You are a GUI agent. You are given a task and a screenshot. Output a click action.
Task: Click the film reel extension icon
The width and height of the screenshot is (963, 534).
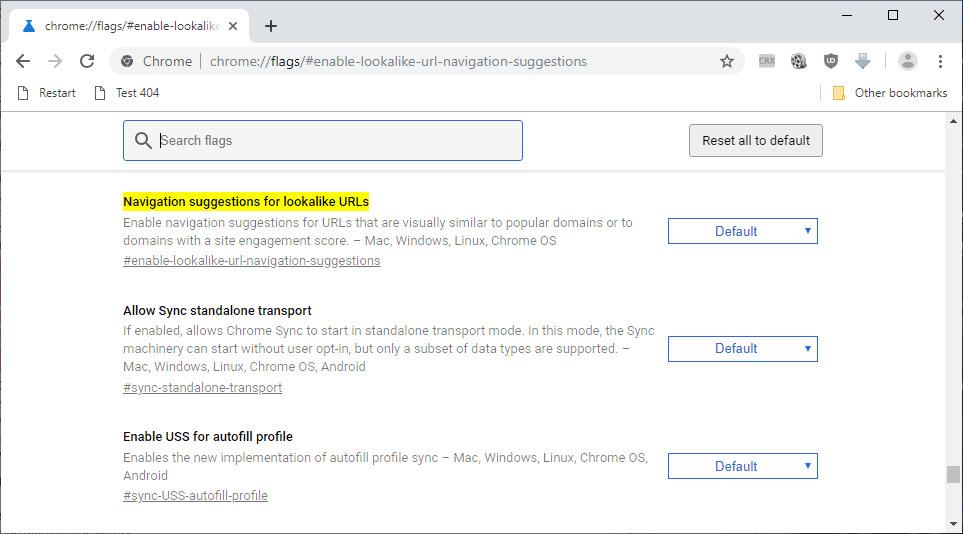(798, 61)
